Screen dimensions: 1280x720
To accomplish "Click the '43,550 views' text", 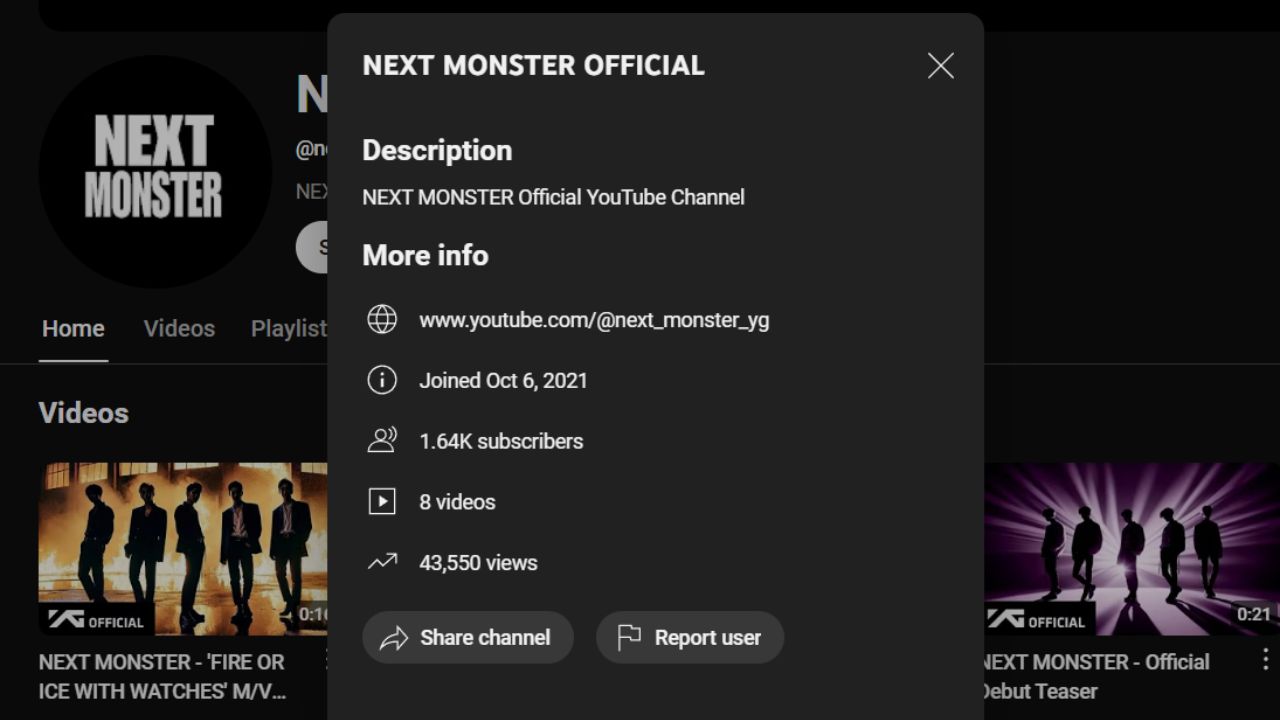I will tap(478, 562).
